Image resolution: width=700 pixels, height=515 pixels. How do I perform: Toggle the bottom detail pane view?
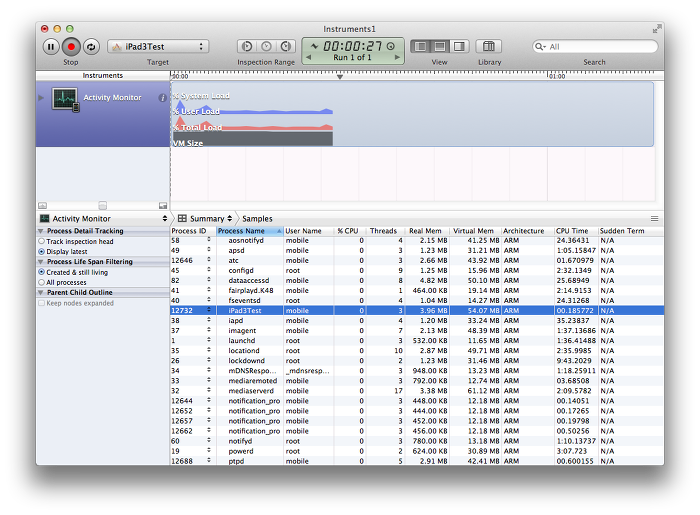(x=440, y=46)
